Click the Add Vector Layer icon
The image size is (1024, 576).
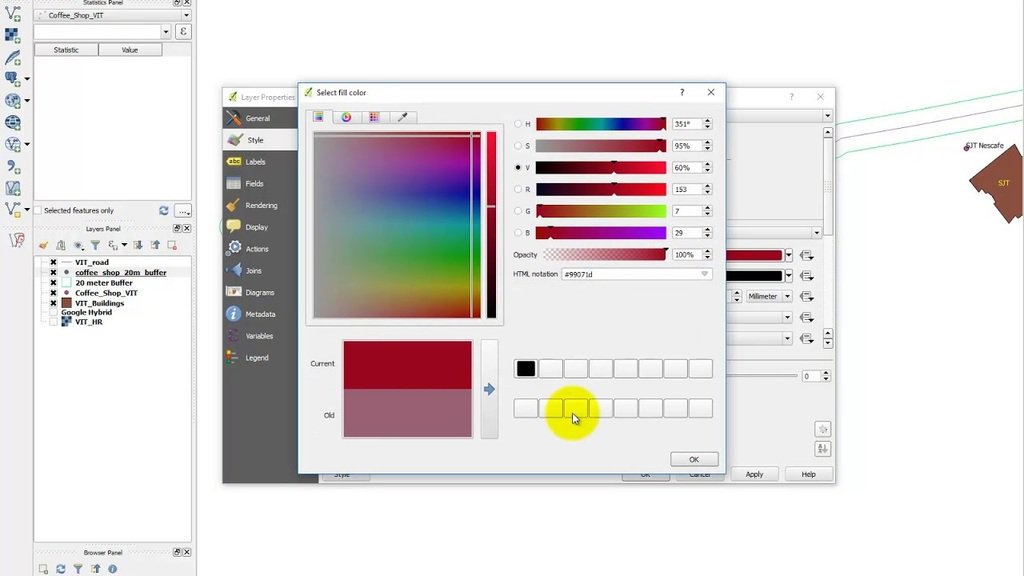(x=12, y=12)
